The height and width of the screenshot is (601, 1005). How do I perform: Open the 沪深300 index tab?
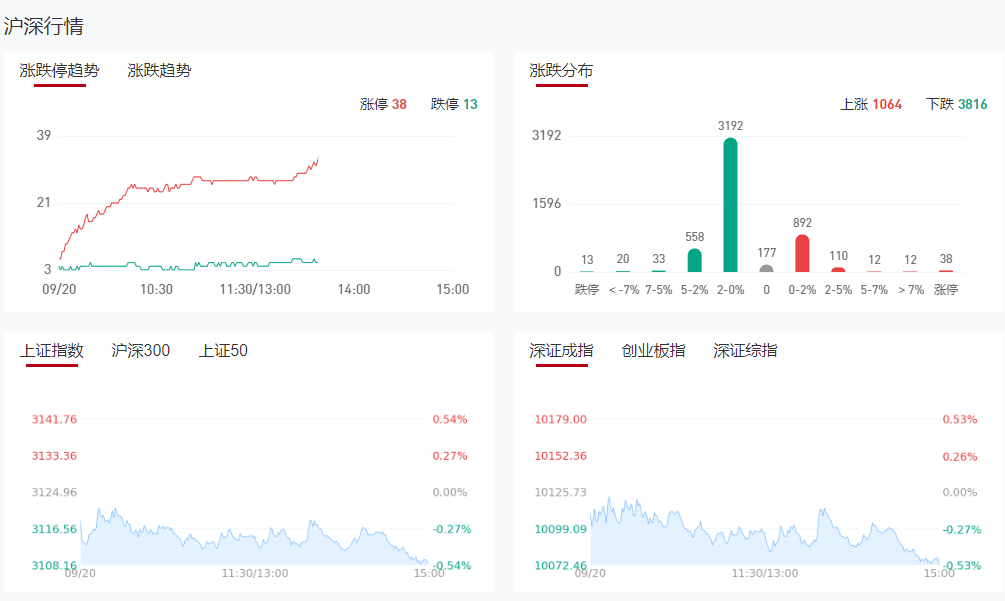[x=140, y=351]
